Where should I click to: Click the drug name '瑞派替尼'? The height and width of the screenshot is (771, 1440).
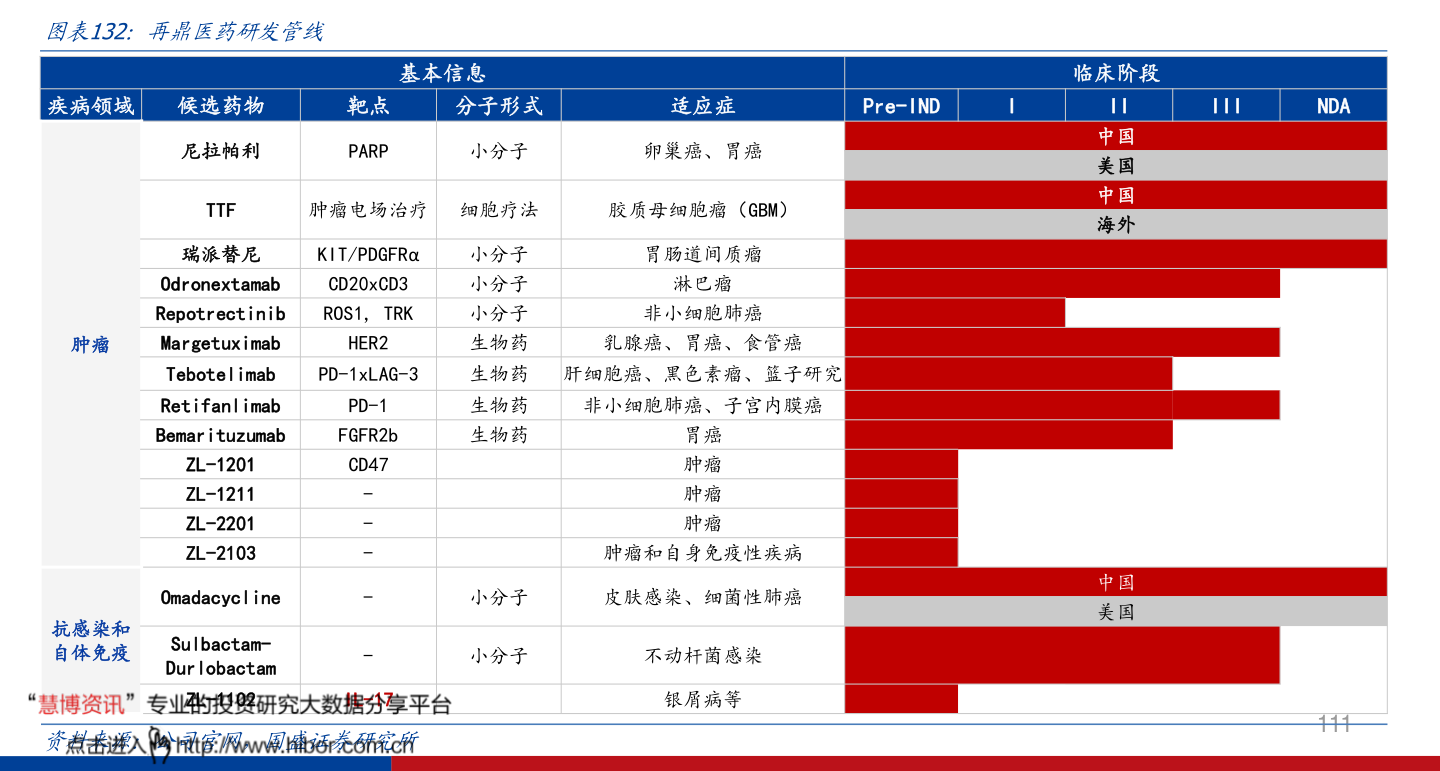click(x=221, y=254)
